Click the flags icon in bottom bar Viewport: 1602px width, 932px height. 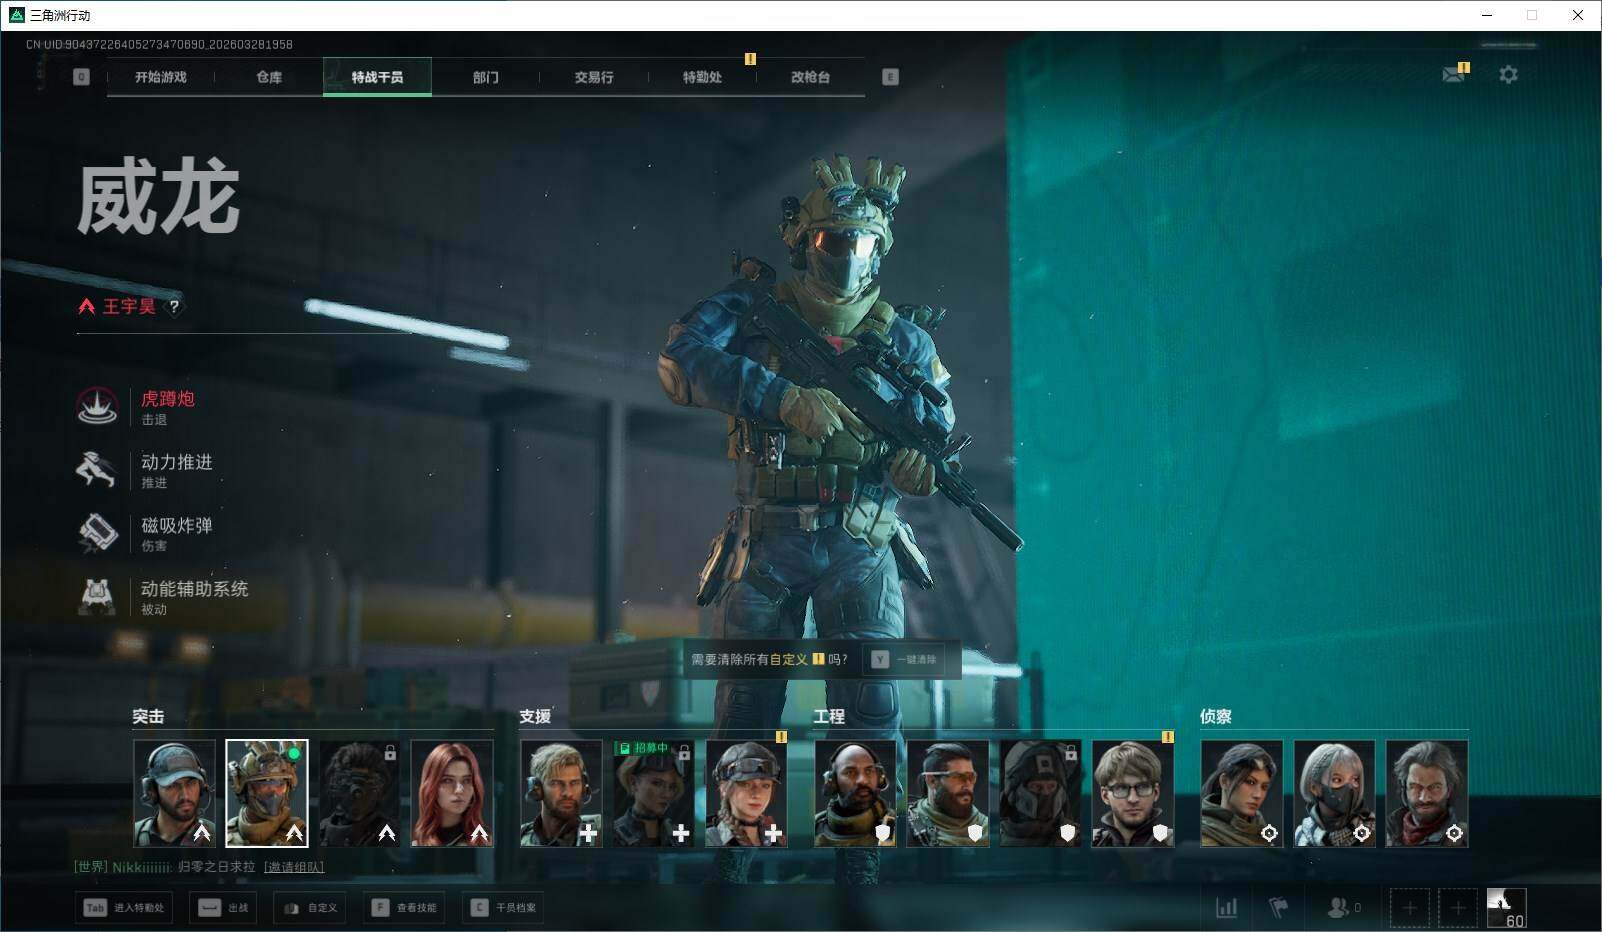tap(1278, 907)
